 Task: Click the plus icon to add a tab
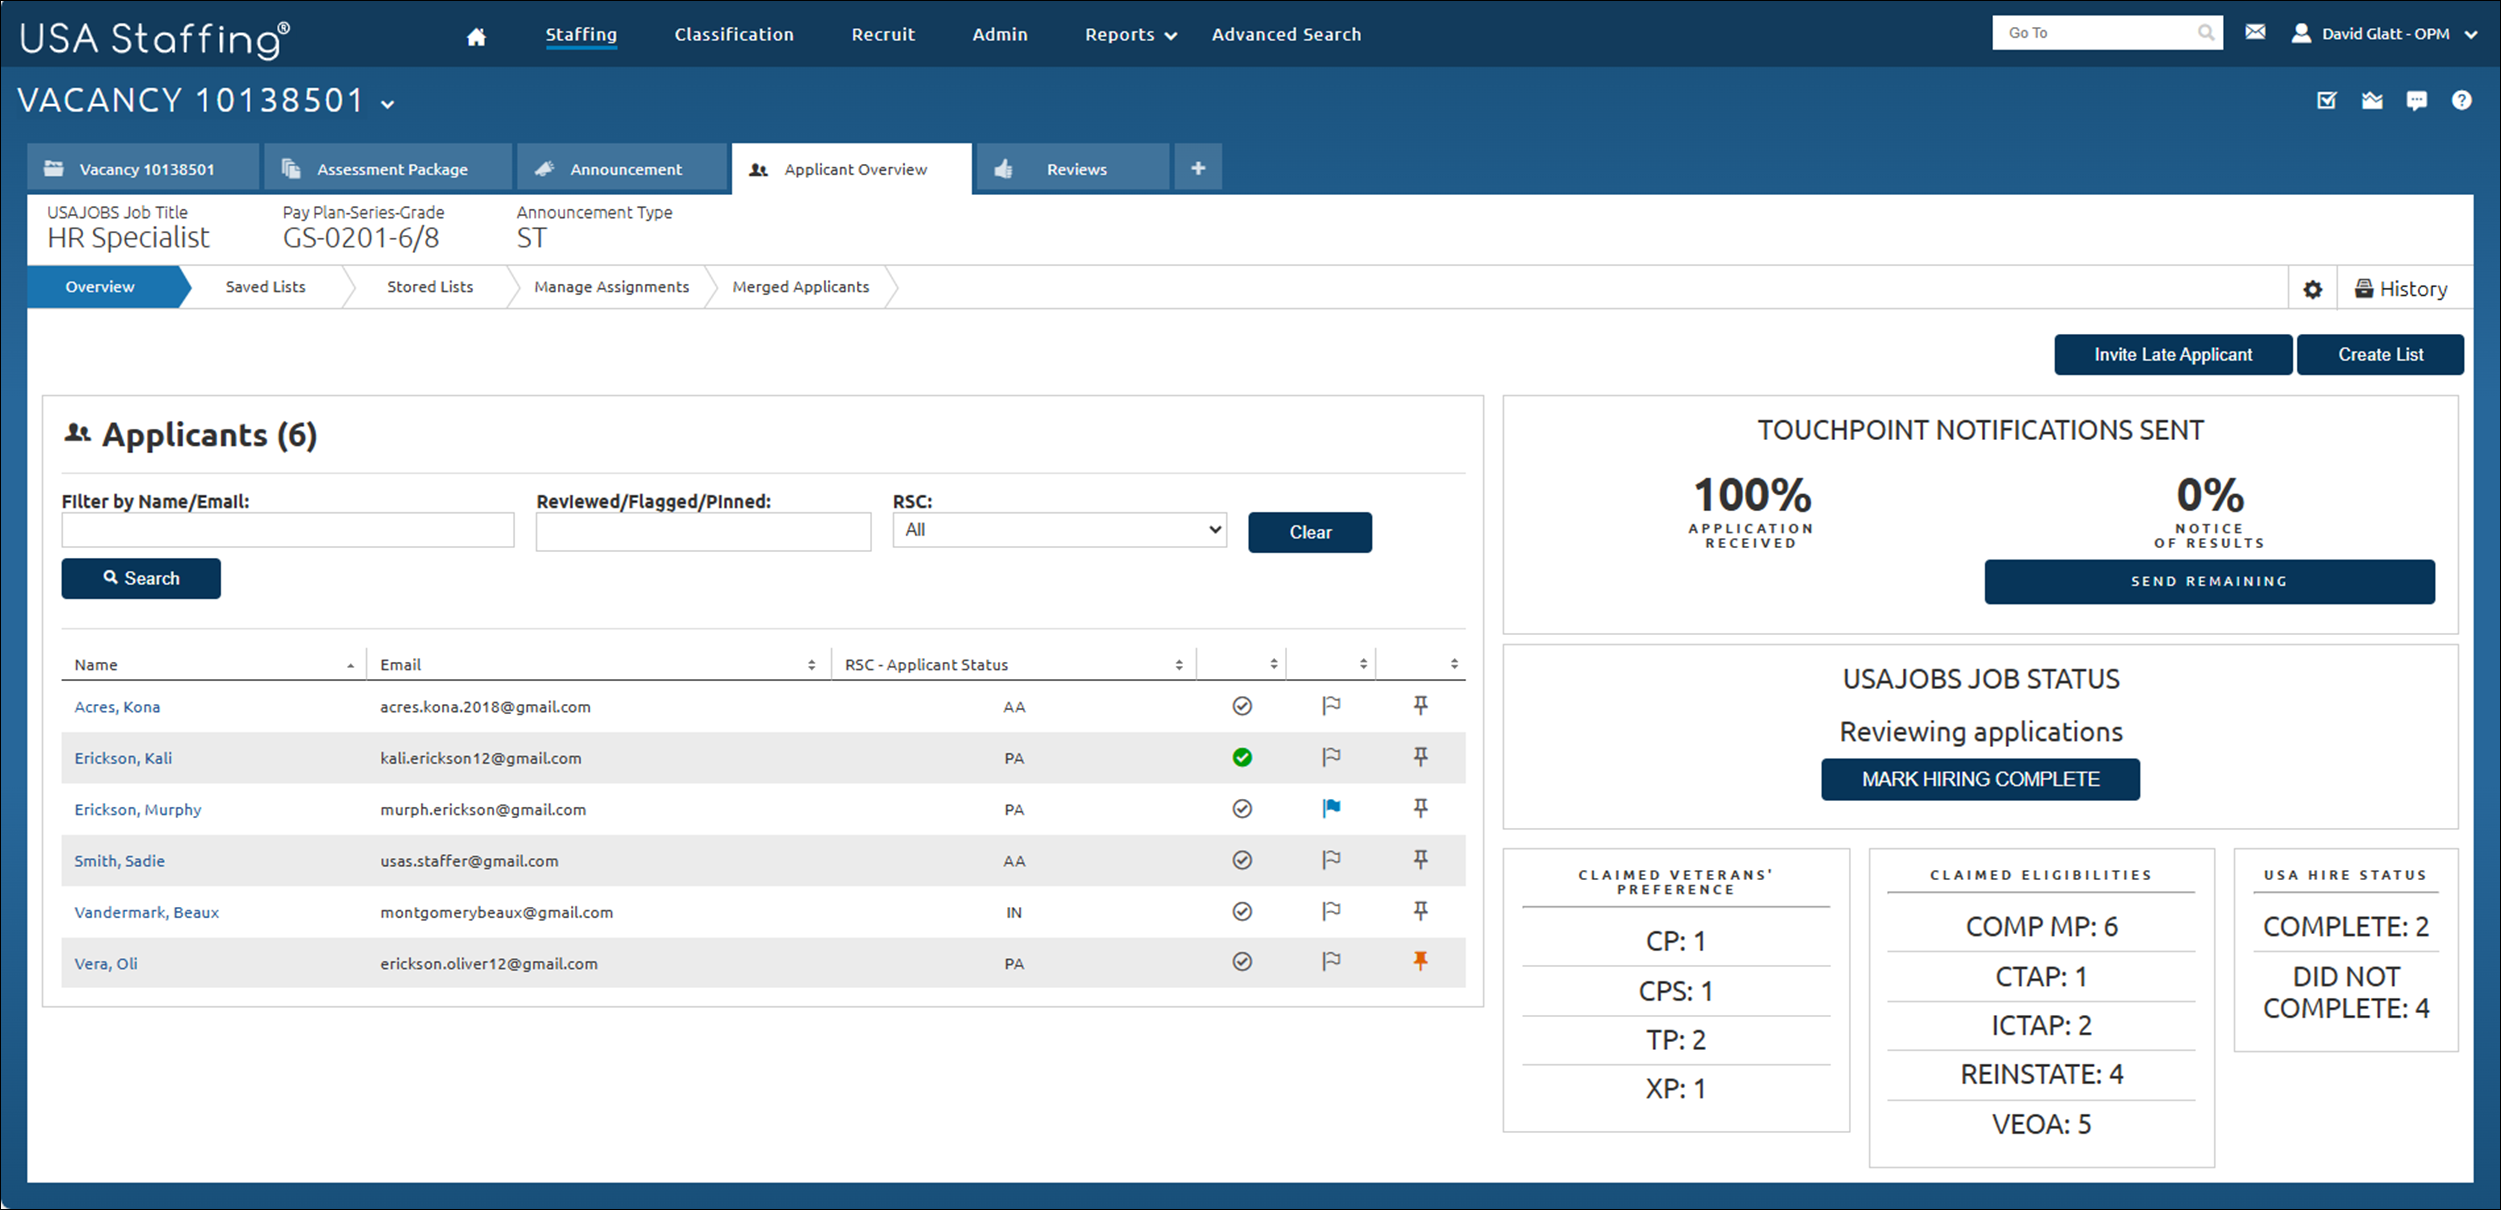(x=1197, y=168)
